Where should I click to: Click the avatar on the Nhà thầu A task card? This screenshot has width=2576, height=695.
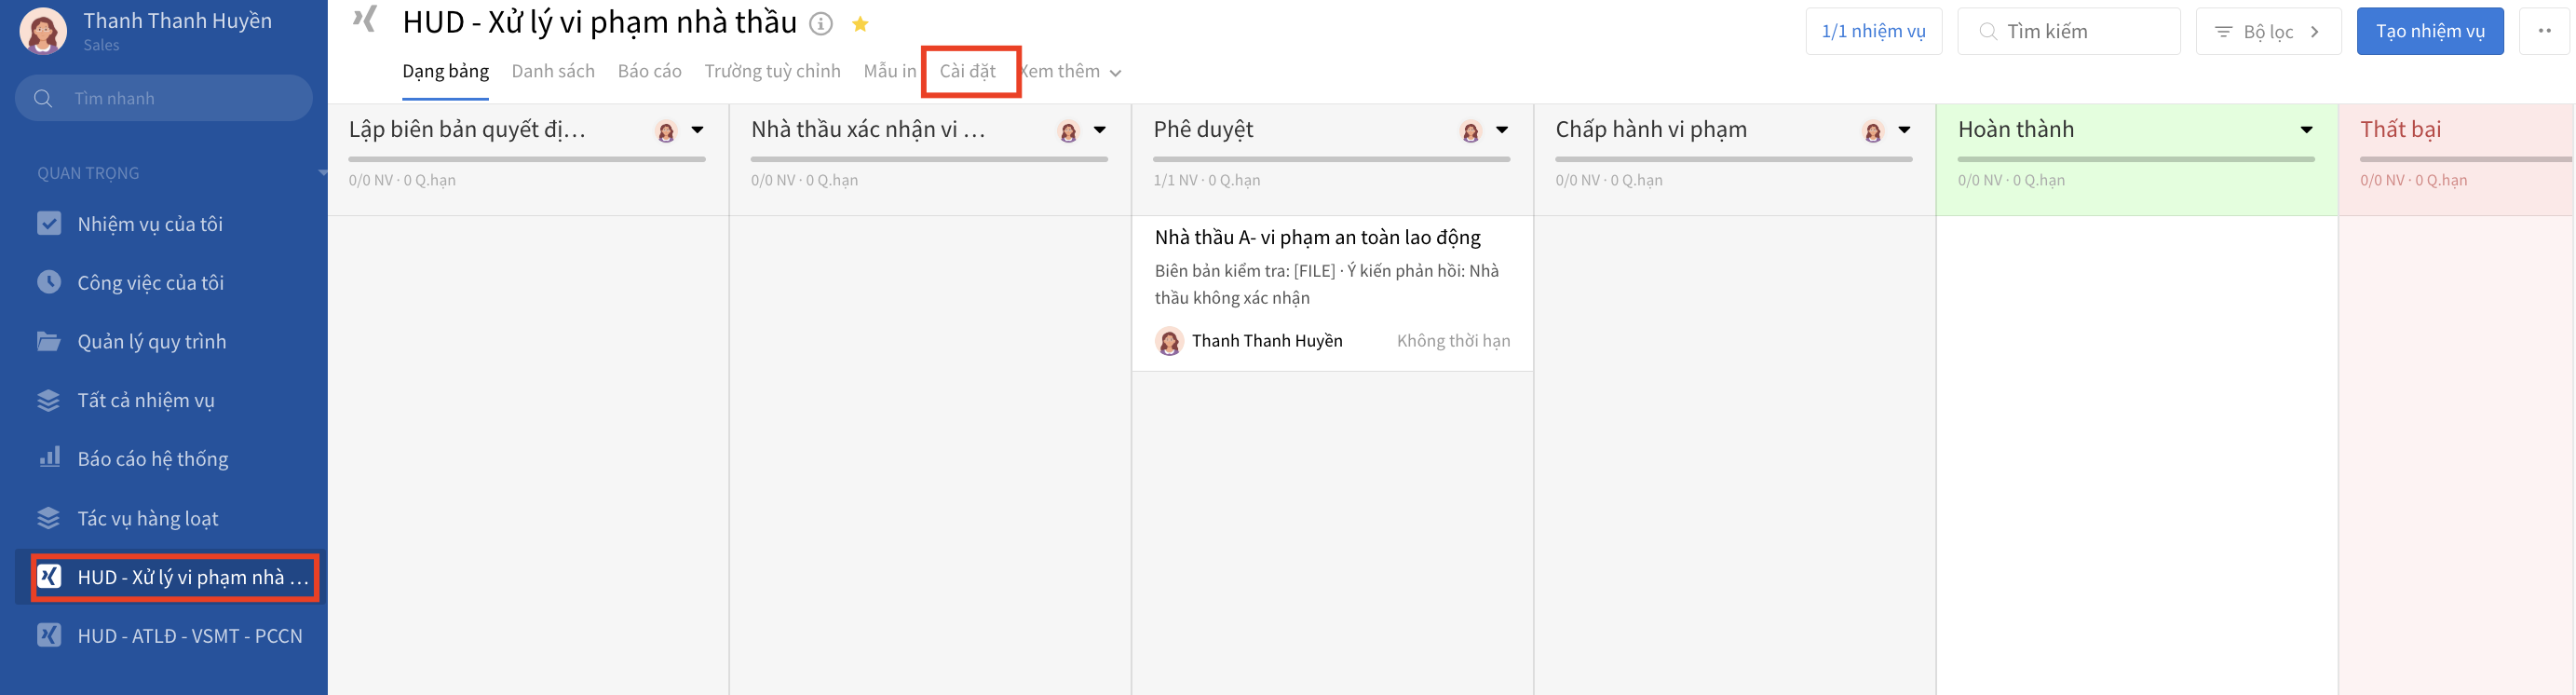(1169, 341)
